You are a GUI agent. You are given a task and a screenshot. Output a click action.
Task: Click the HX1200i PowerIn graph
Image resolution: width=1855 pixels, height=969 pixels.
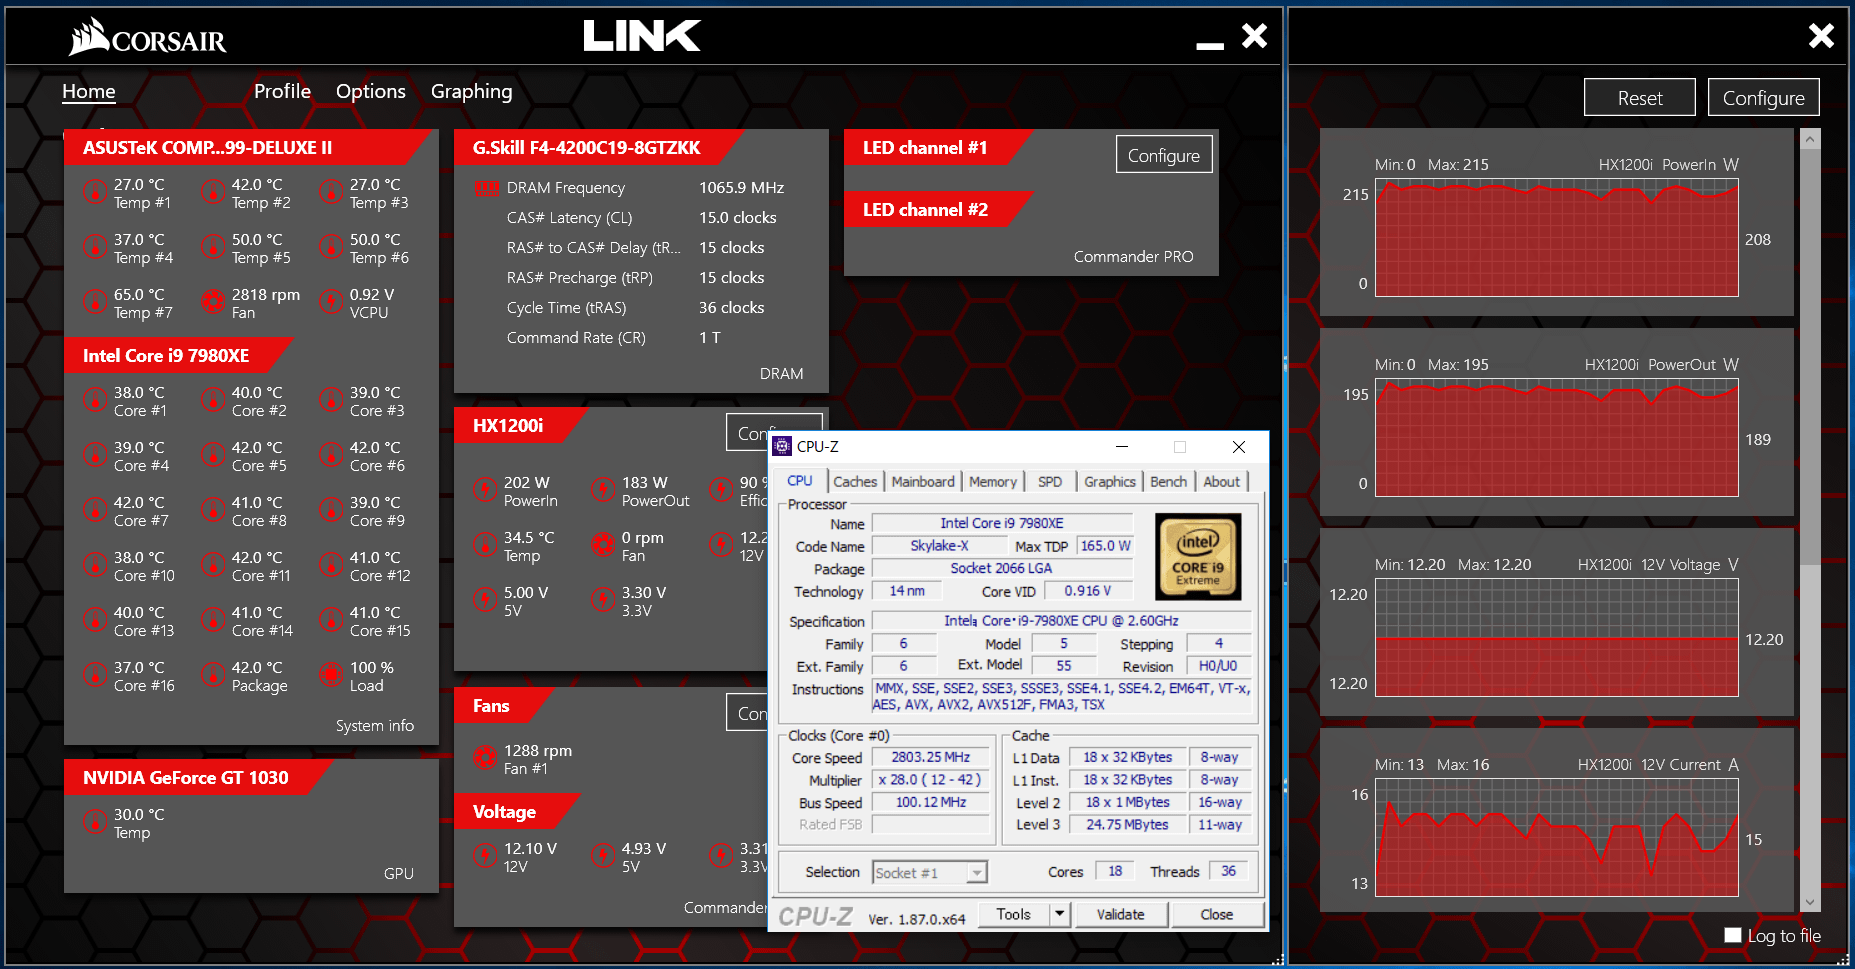(1557, 238)
